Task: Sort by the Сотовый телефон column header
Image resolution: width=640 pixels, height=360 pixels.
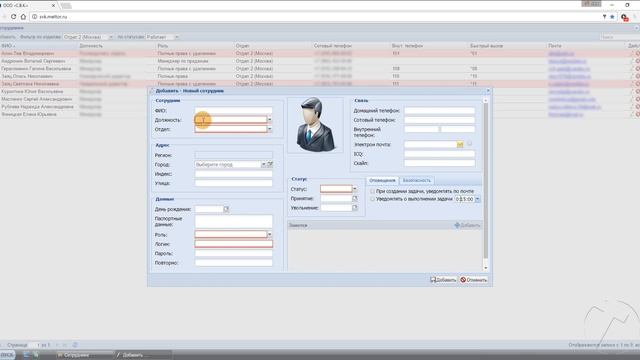Action: [x=351, y=46]
